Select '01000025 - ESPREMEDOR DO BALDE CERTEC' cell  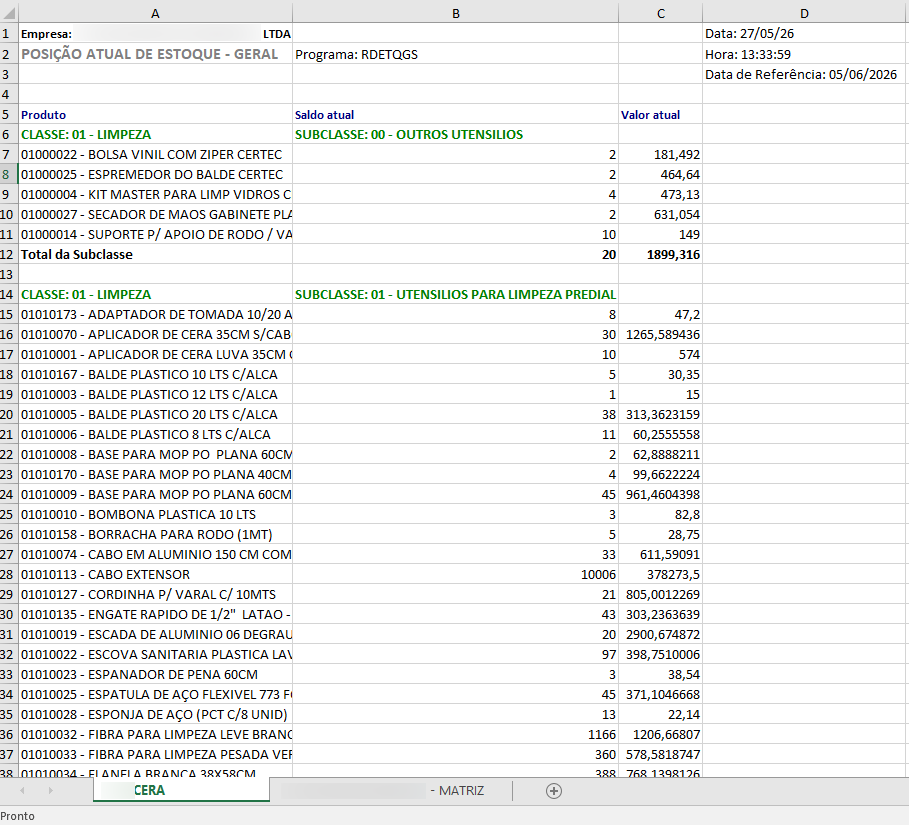[155, 175]
